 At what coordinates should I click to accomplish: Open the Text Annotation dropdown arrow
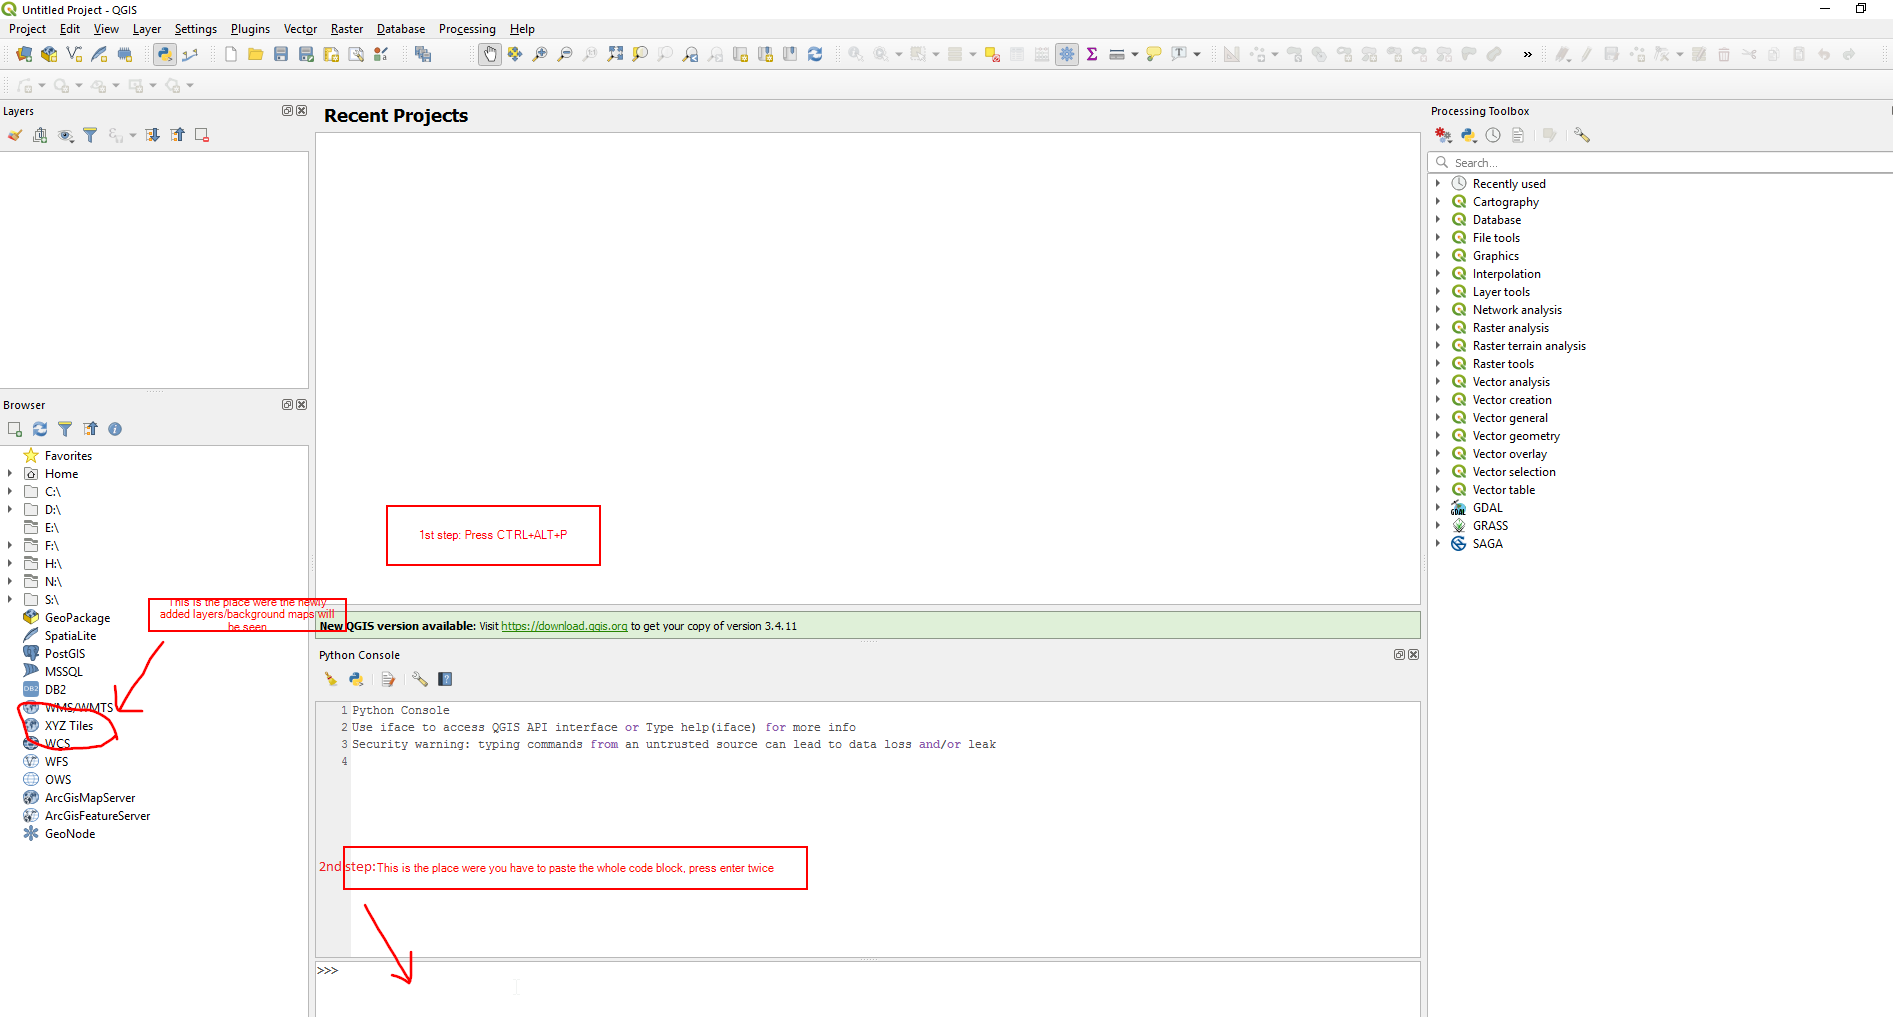click(1197, 54)
